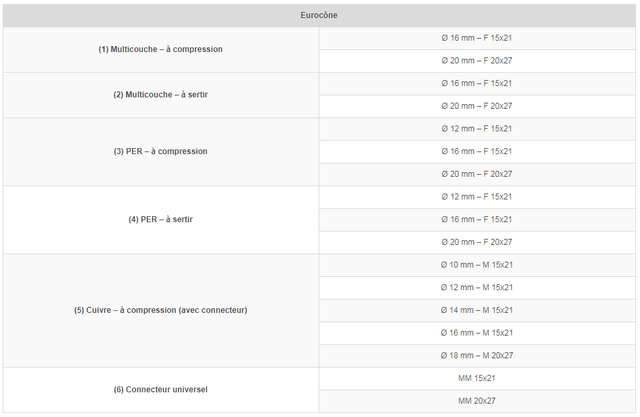Click the "Ø 12 mm – M 15x21" cell

477,288
